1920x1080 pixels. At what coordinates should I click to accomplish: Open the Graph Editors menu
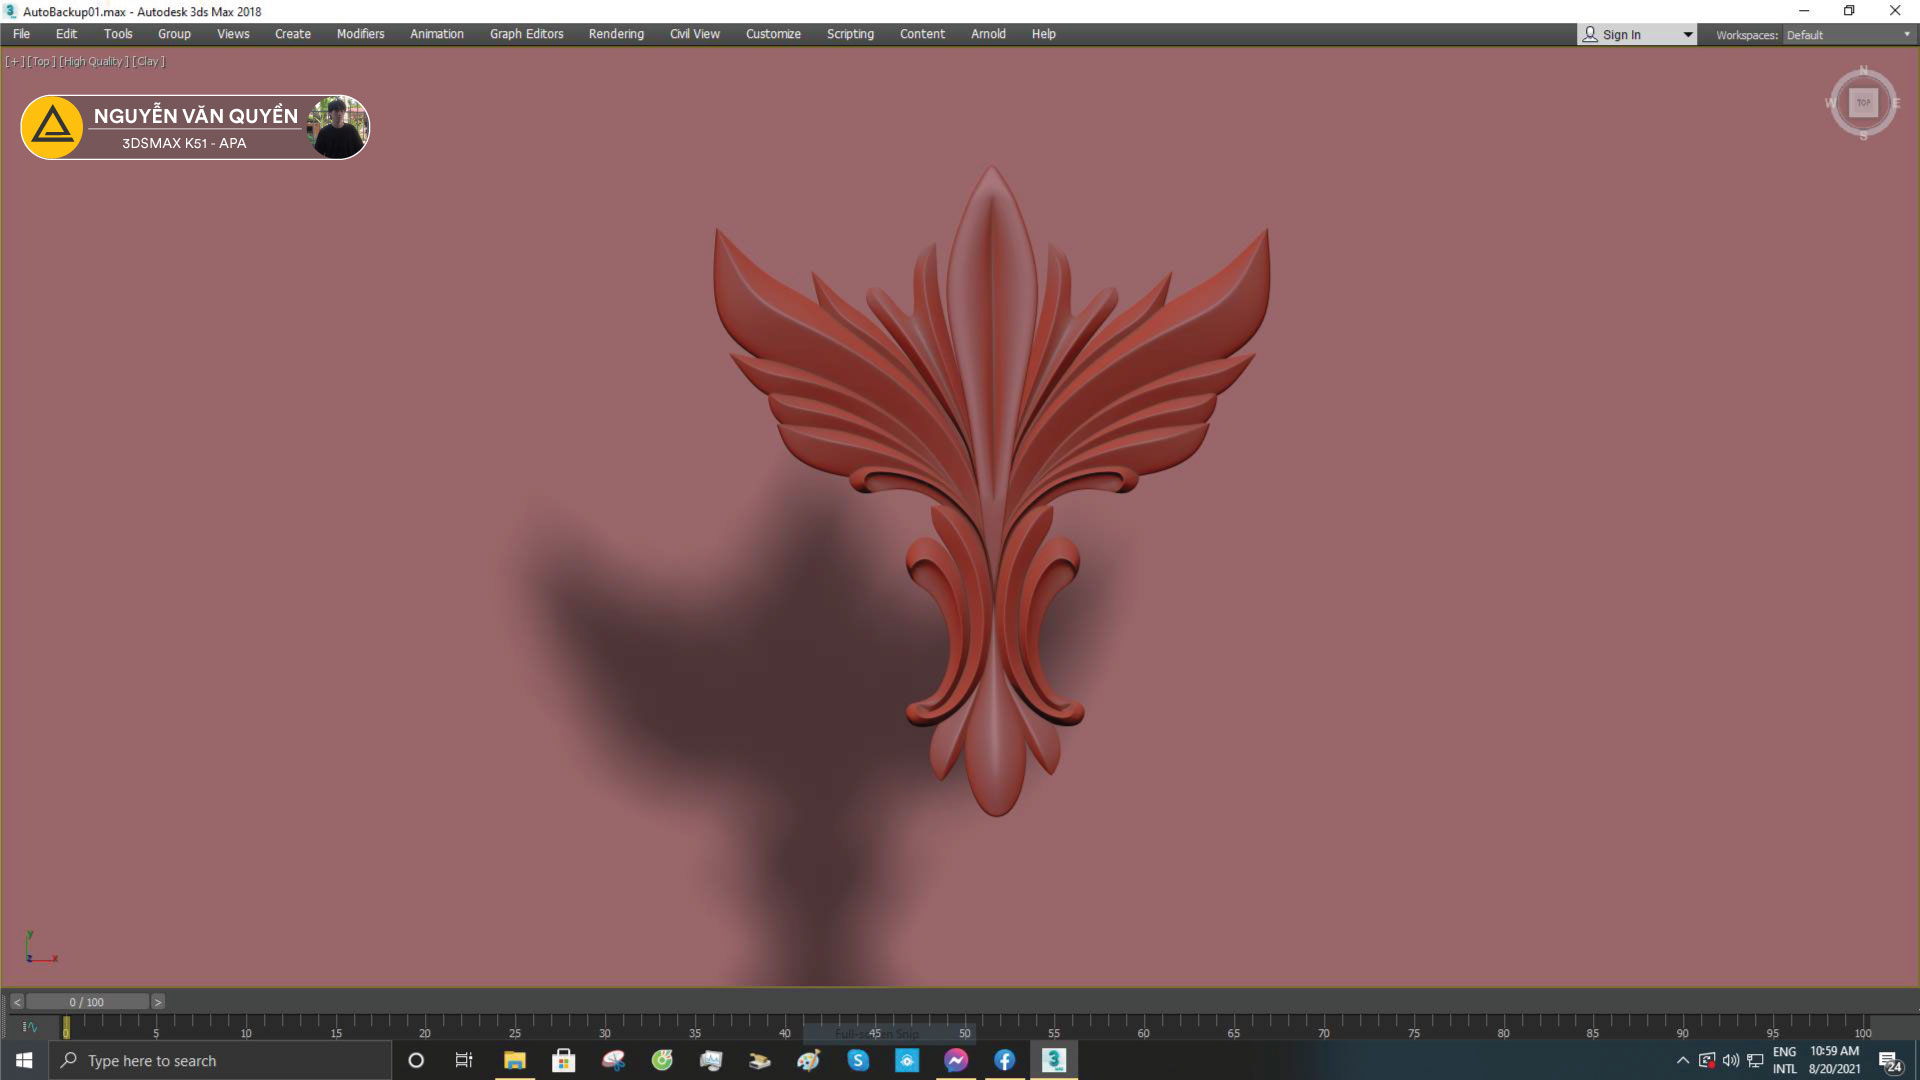pos(526,34)
